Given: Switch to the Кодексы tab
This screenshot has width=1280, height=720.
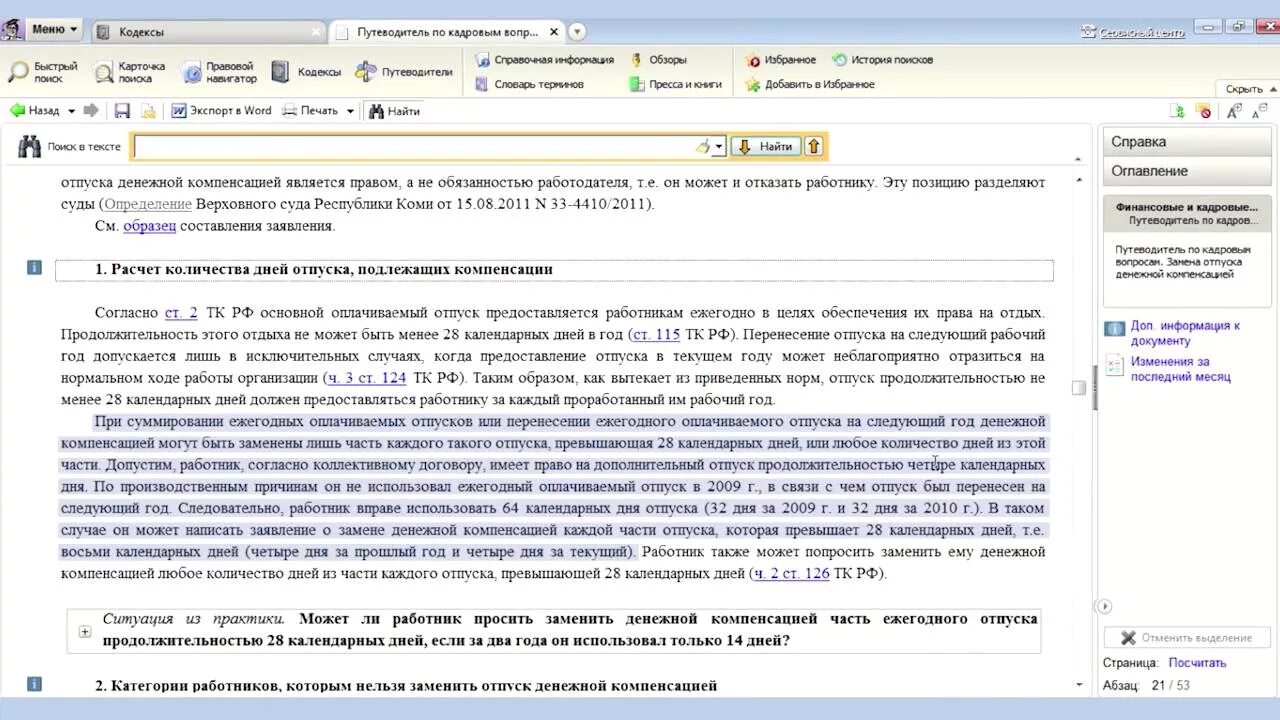Looking at the screenshot, I should point(209,32).
